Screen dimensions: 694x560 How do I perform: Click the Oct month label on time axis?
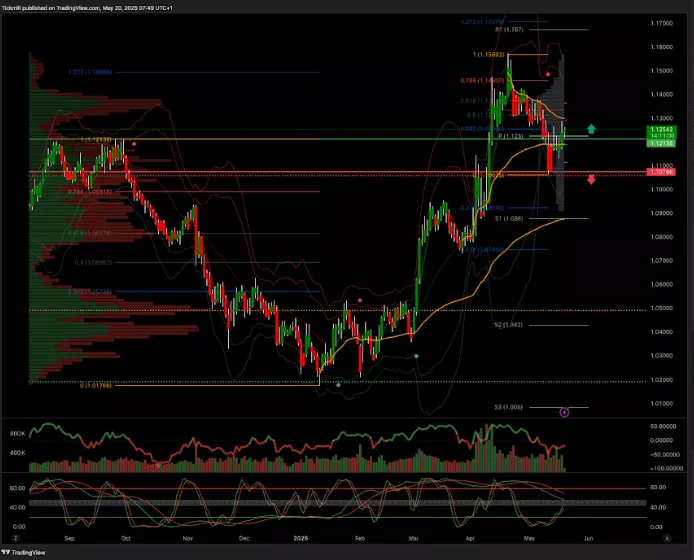click(126, 538)
